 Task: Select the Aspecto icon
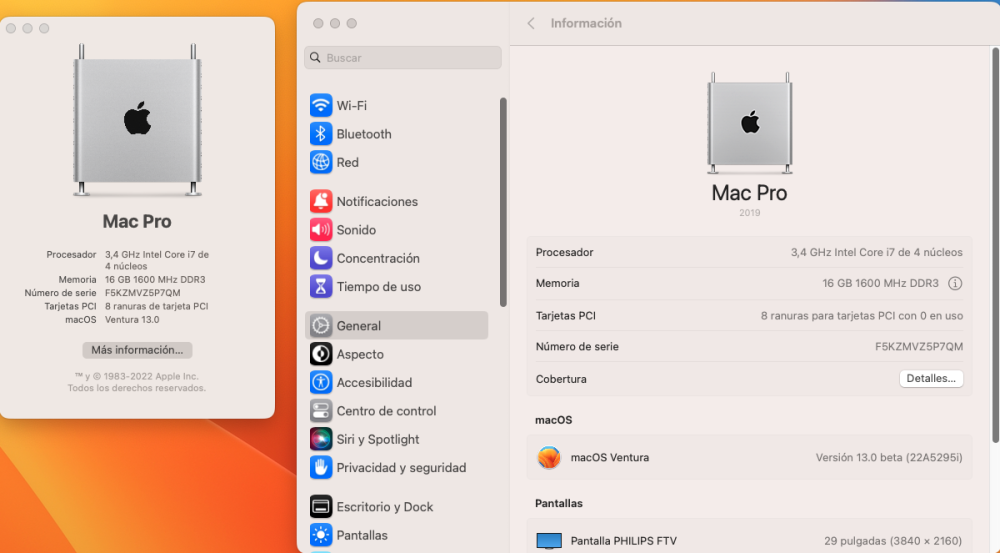321,354
